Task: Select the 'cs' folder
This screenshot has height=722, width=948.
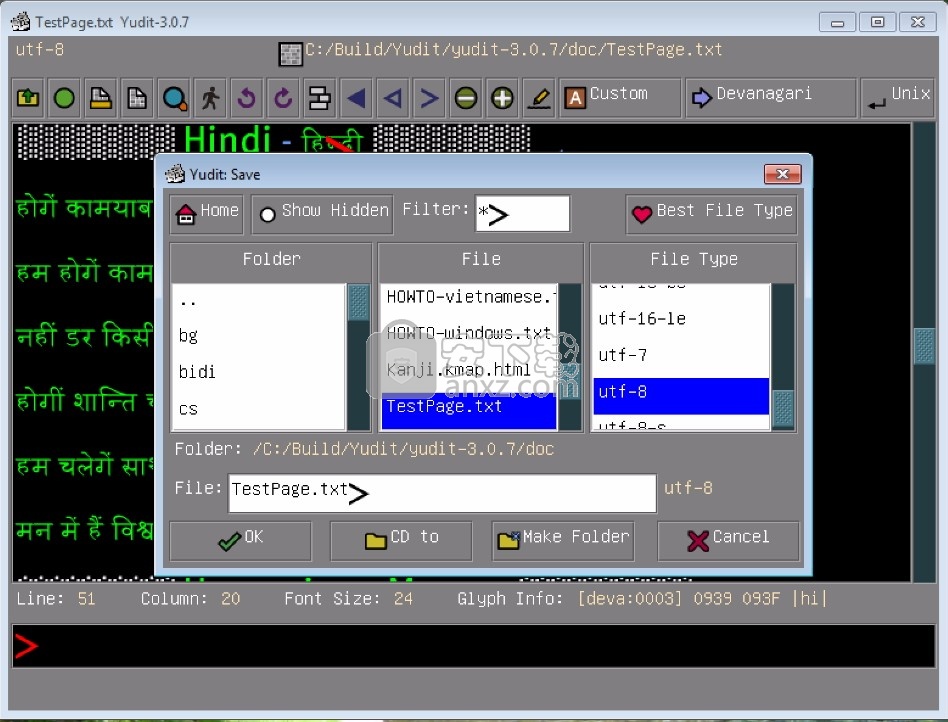Action: 259,409
